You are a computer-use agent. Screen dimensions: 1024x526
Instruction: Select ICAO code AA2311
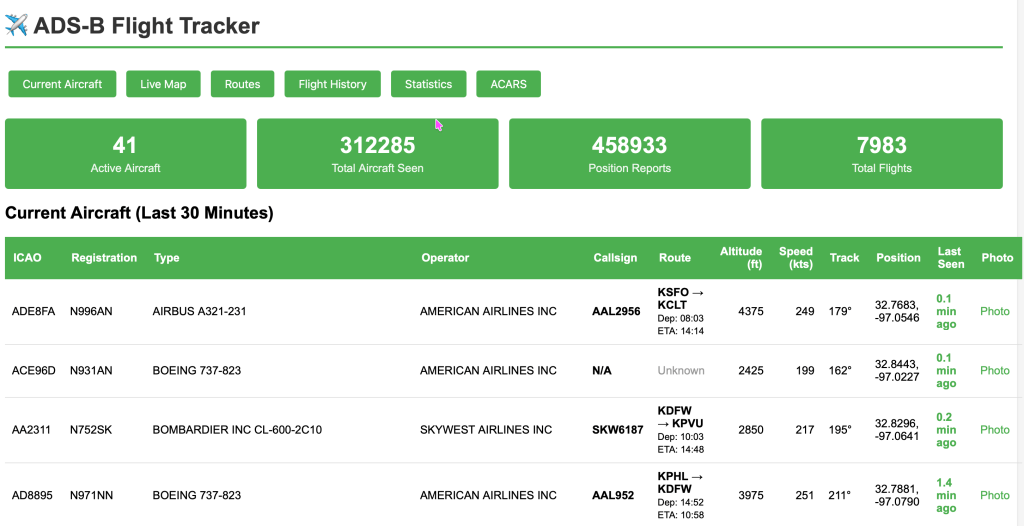[x=31, y=430]
